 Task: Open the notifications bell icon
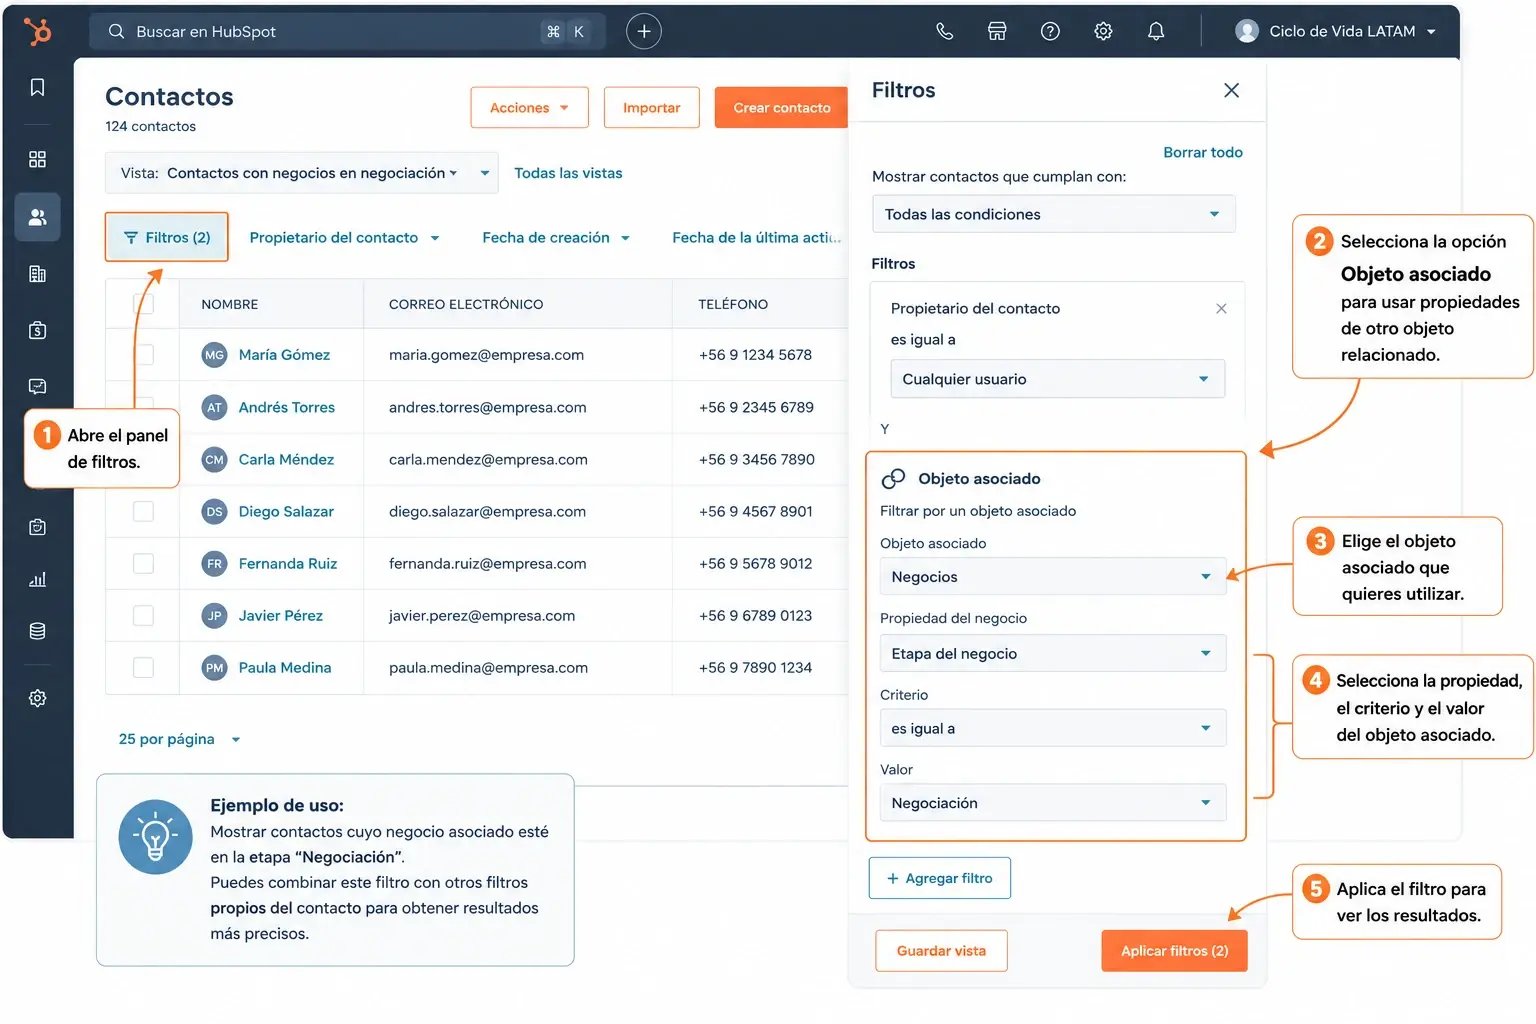(1156, 31)
